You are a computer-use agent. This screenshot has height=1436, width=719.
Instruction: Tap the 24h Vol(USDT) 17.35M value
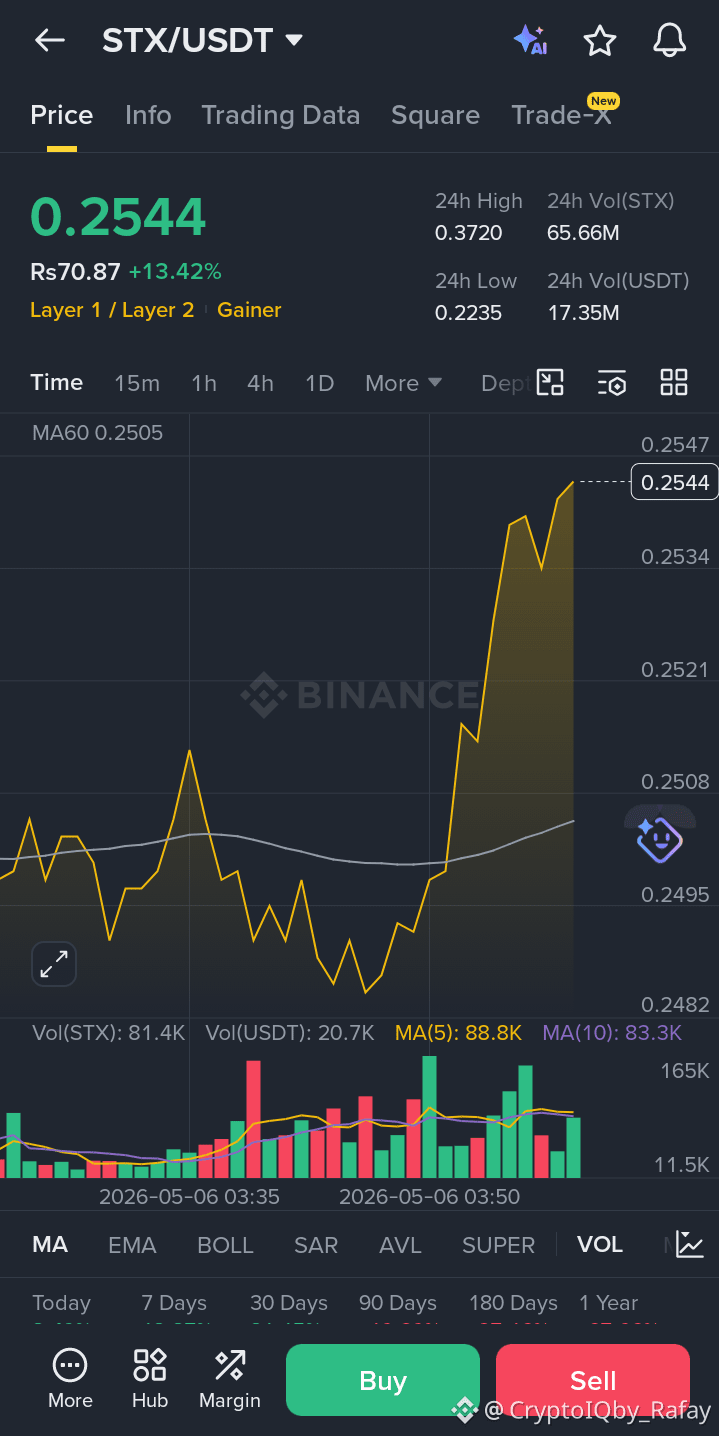pyautogui.click(x=583, y=313)
